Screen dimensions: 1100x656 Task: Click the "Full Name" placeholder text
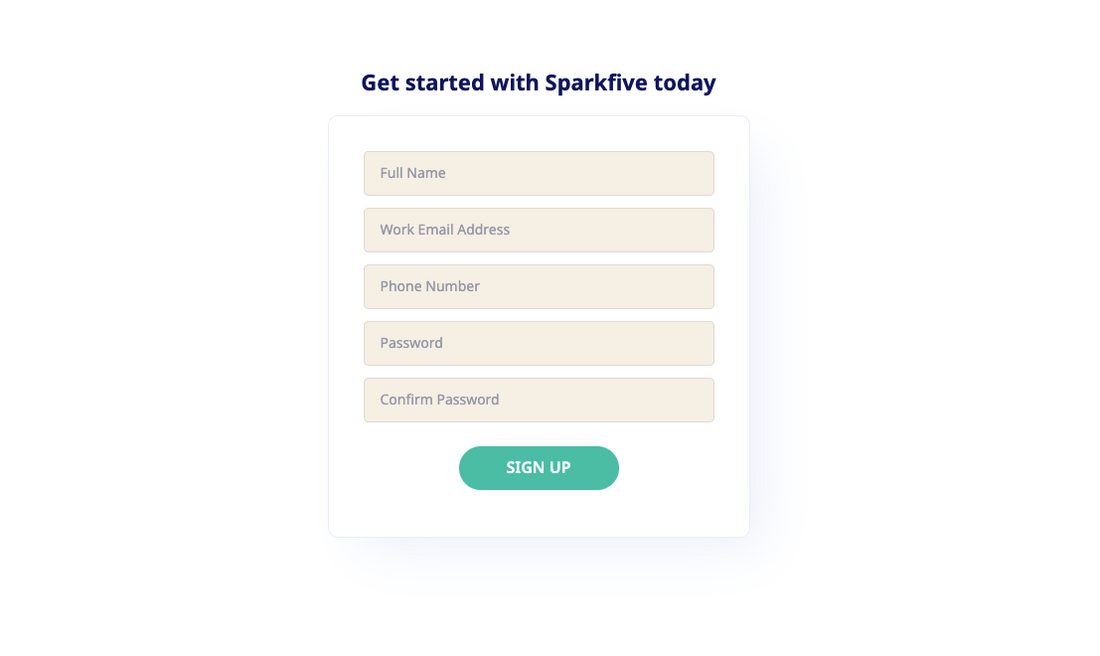click(413, 173)
